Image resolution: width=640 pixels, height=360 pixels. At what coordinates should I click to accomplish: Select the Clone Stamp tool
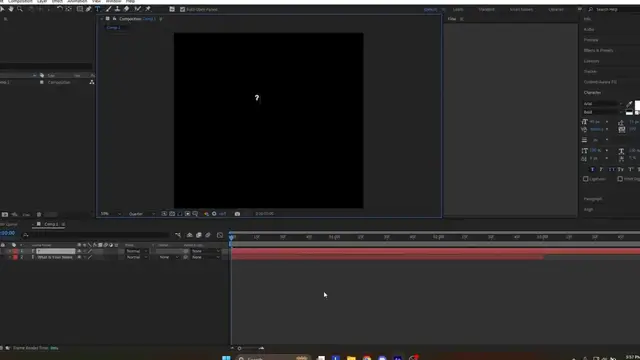click(x=118, y=9)
